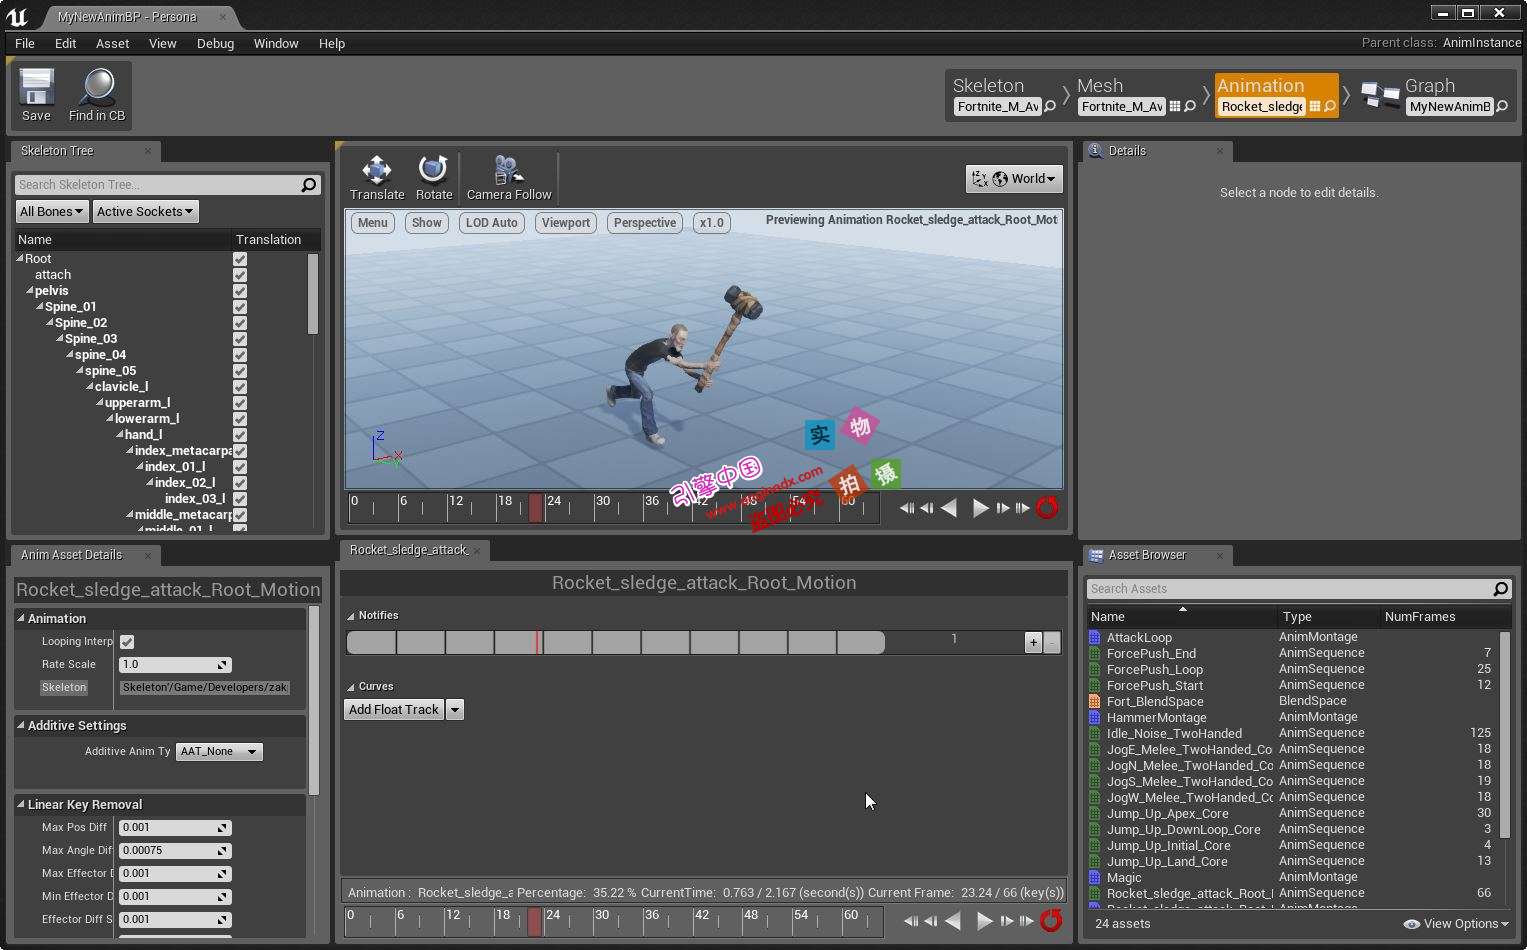The height and width of the screenshot is (950, 1527).
Task: Collapse pelvis bone in Skeleton Tree
Action: pos(30,290)
